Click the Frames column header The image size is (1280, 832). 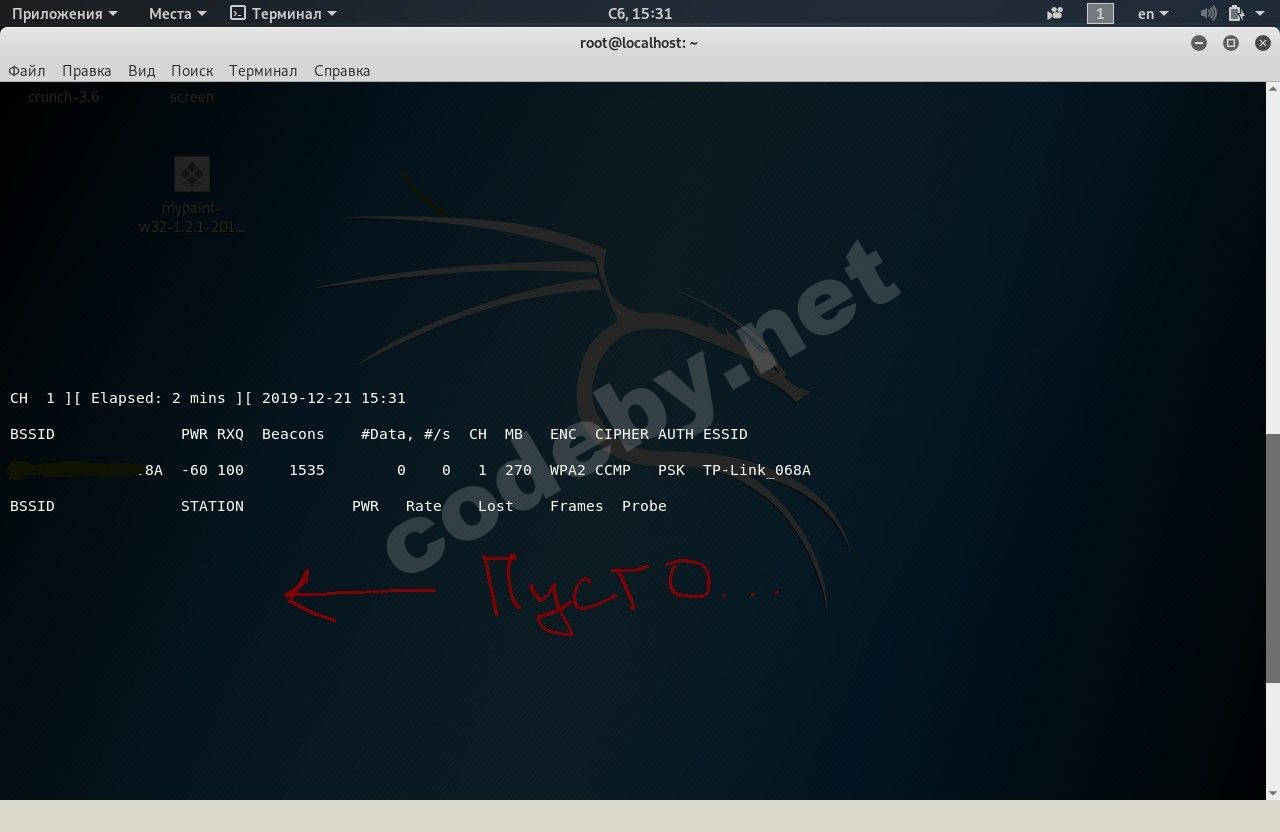[x=577, y=506]
